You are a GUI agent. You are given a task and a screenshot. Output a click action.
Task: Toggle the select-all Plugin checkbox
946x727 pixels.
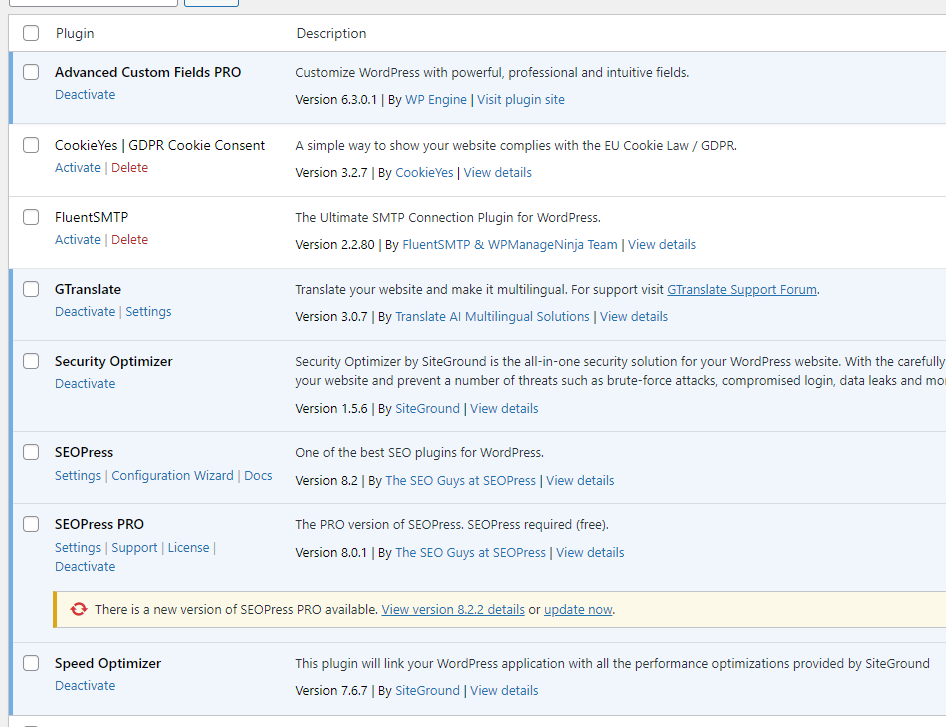coord(31,33)
